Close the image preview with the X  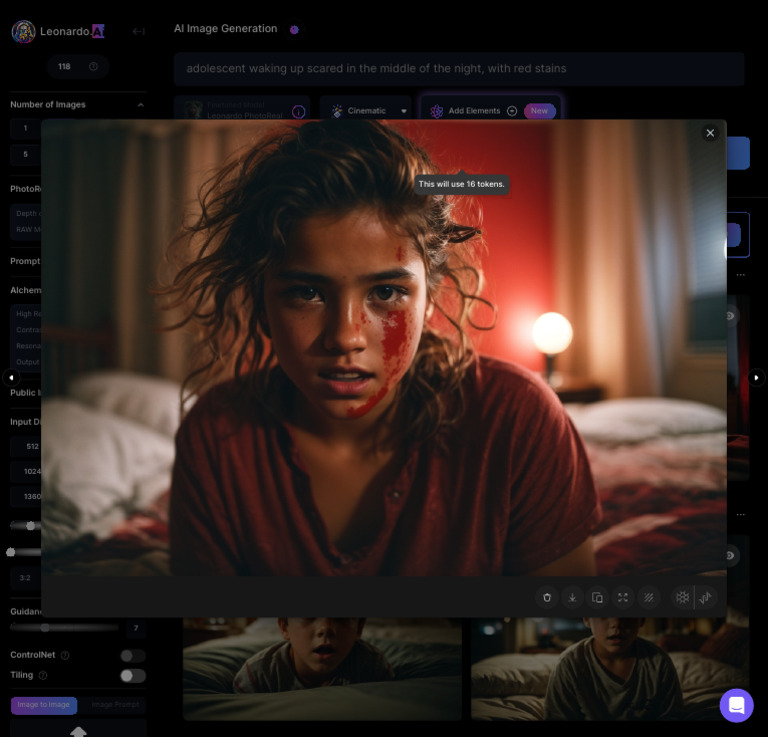(710, 133)
